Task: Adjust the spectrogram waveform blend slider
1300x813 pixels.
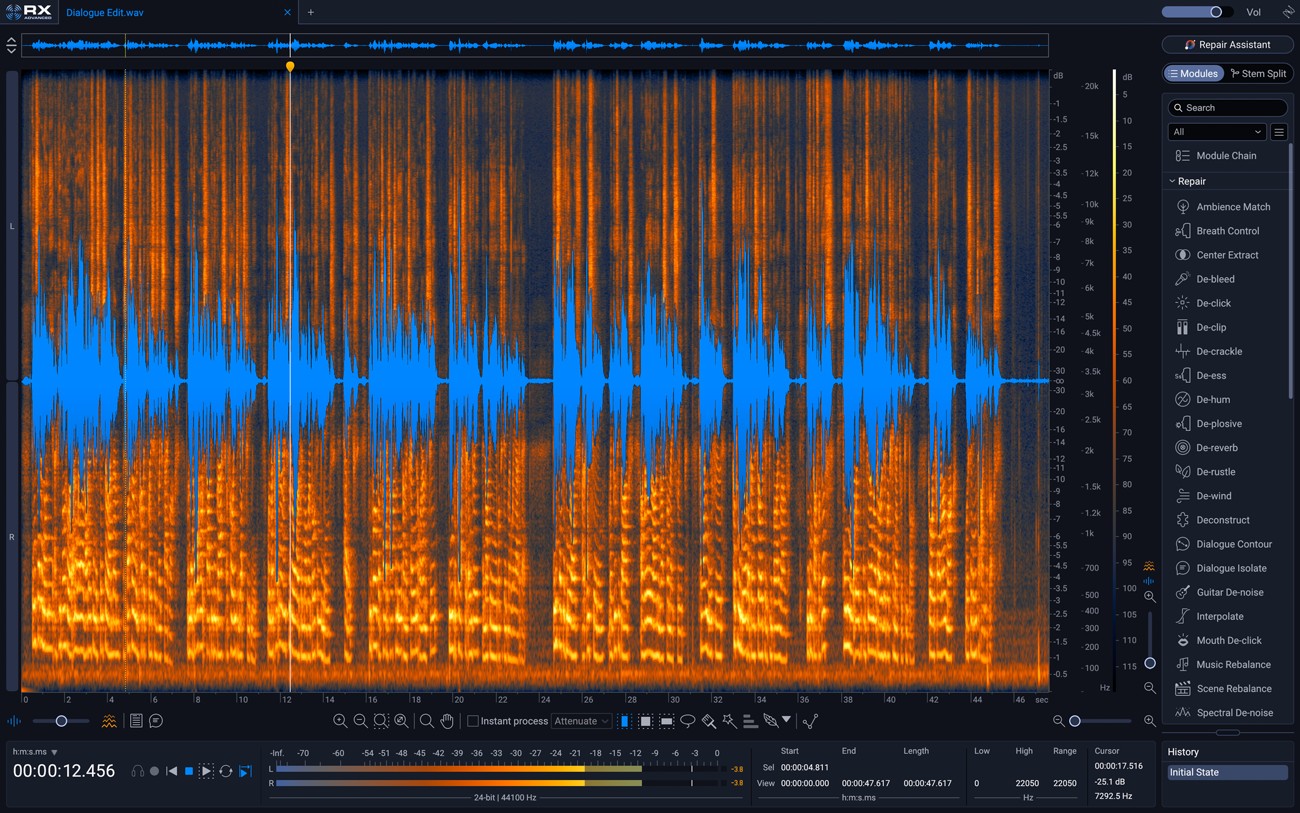Action: click(x=60, y=720)
